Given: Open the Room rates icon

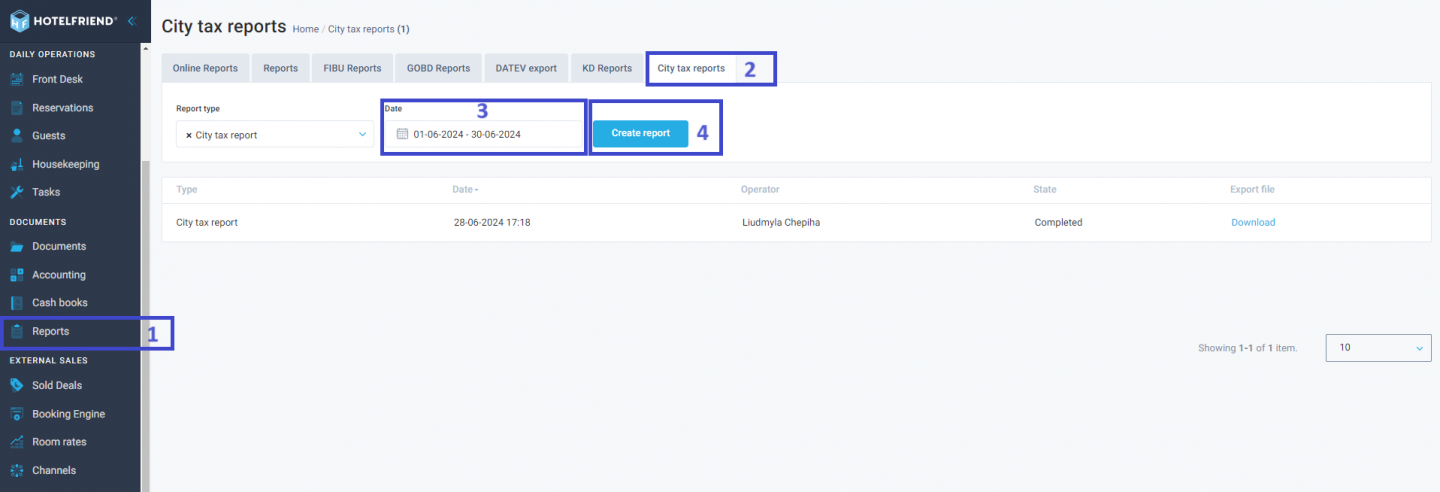Looking at the screenshot, I should [x=16, y=442].
